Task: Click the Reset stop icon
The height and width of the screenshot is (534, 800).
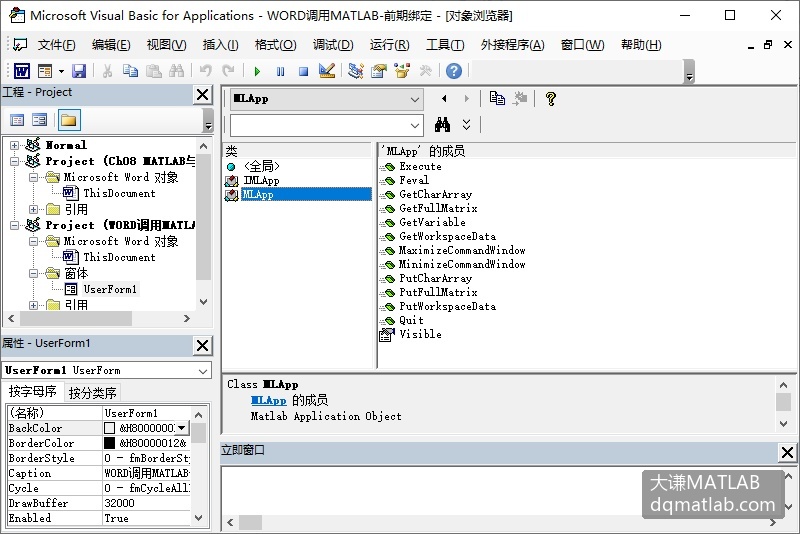Action: (x=304, y=71)
